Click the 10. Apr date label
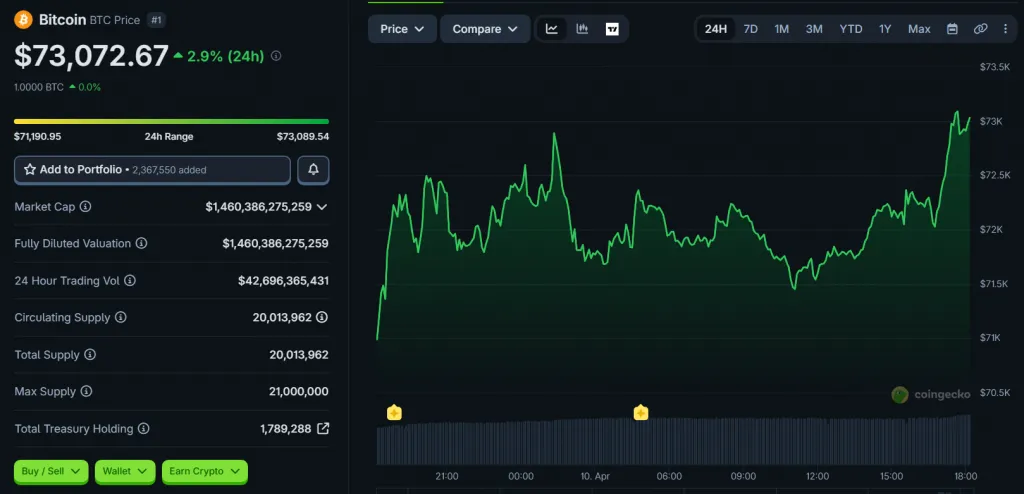Image resolution: width=1024 pixels, height=494 pixels. point(596,476)
